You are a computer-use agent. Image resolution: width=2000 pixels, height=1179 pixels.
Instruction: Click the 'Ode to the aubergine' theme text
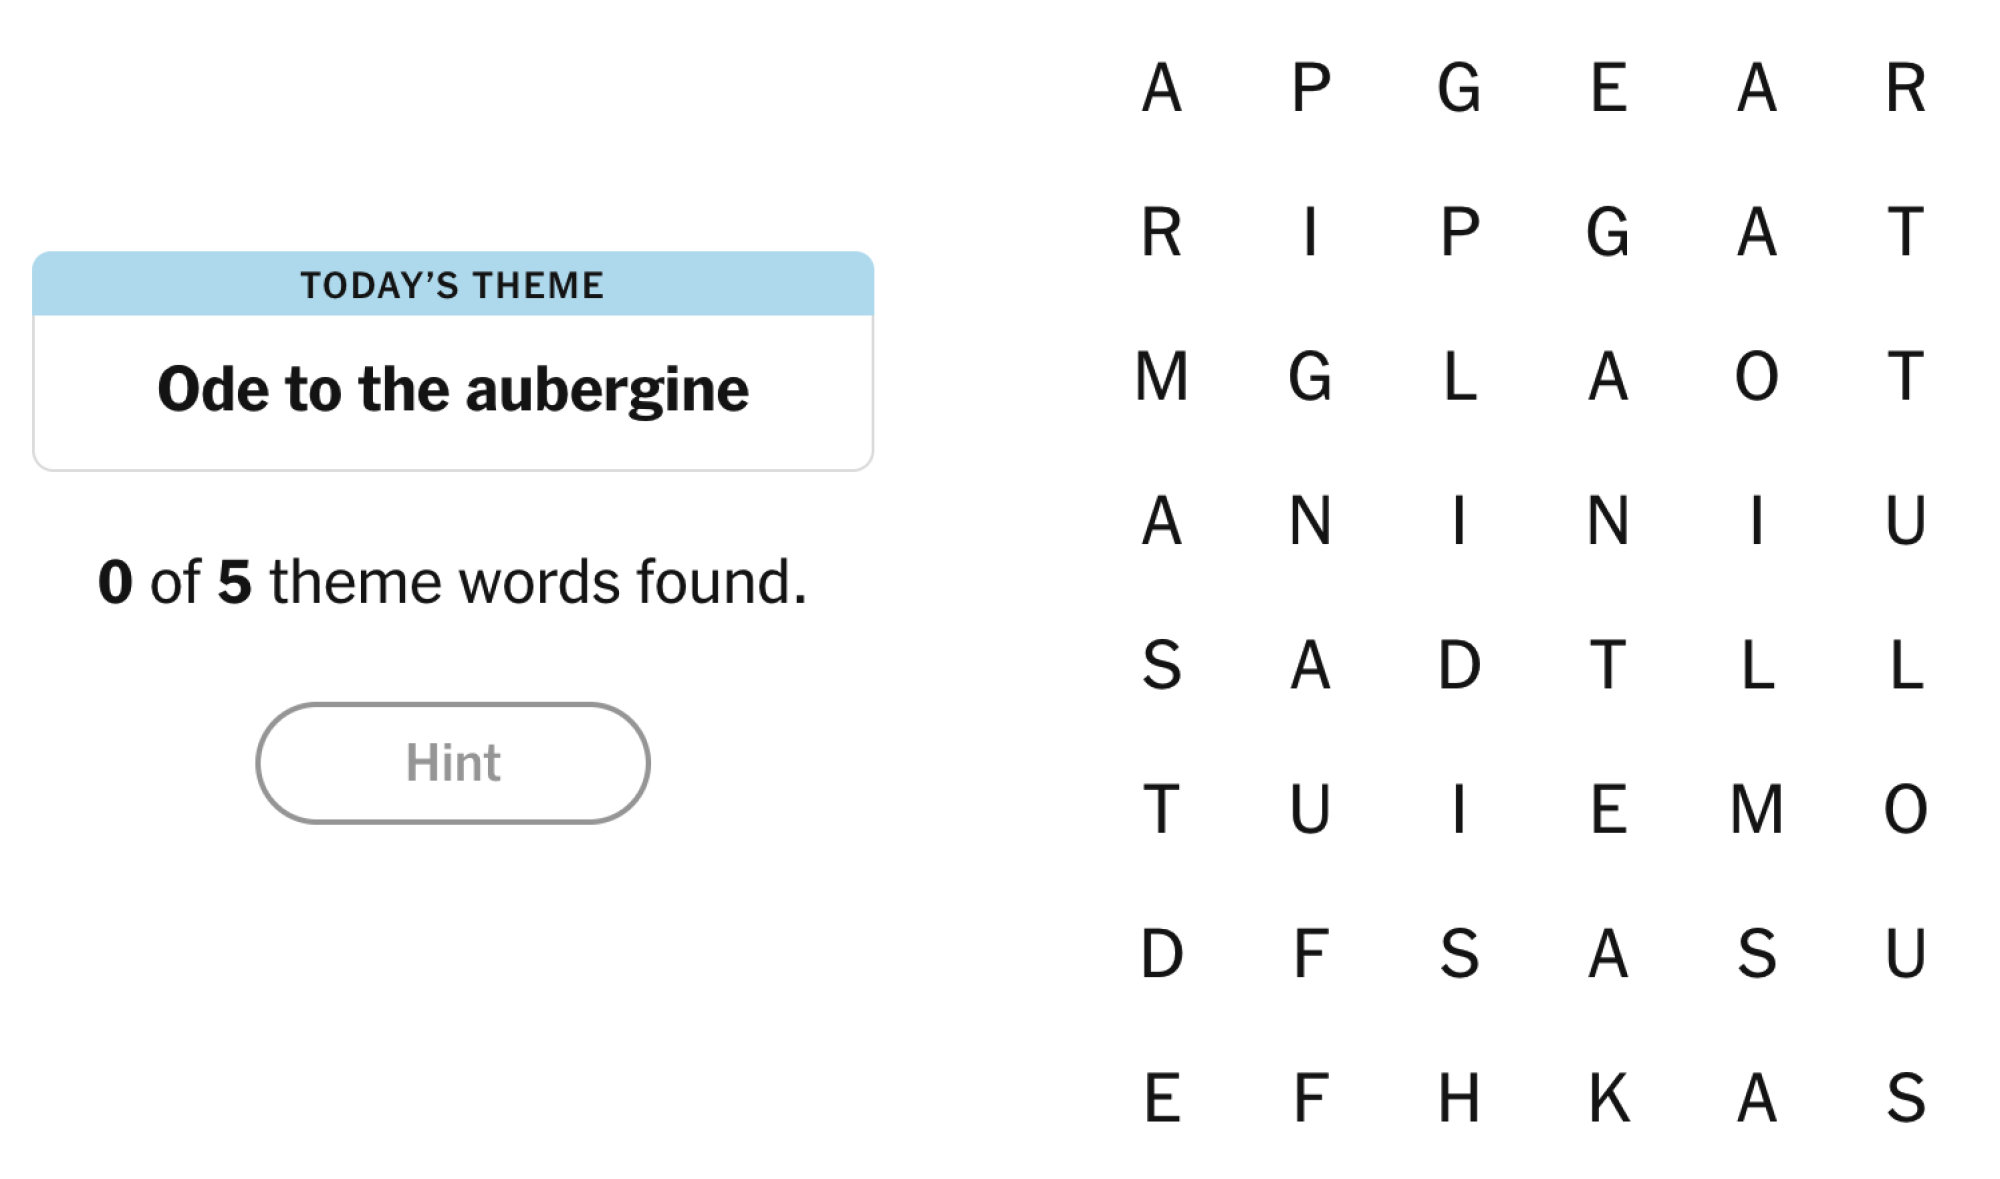[x=453, y=389]
